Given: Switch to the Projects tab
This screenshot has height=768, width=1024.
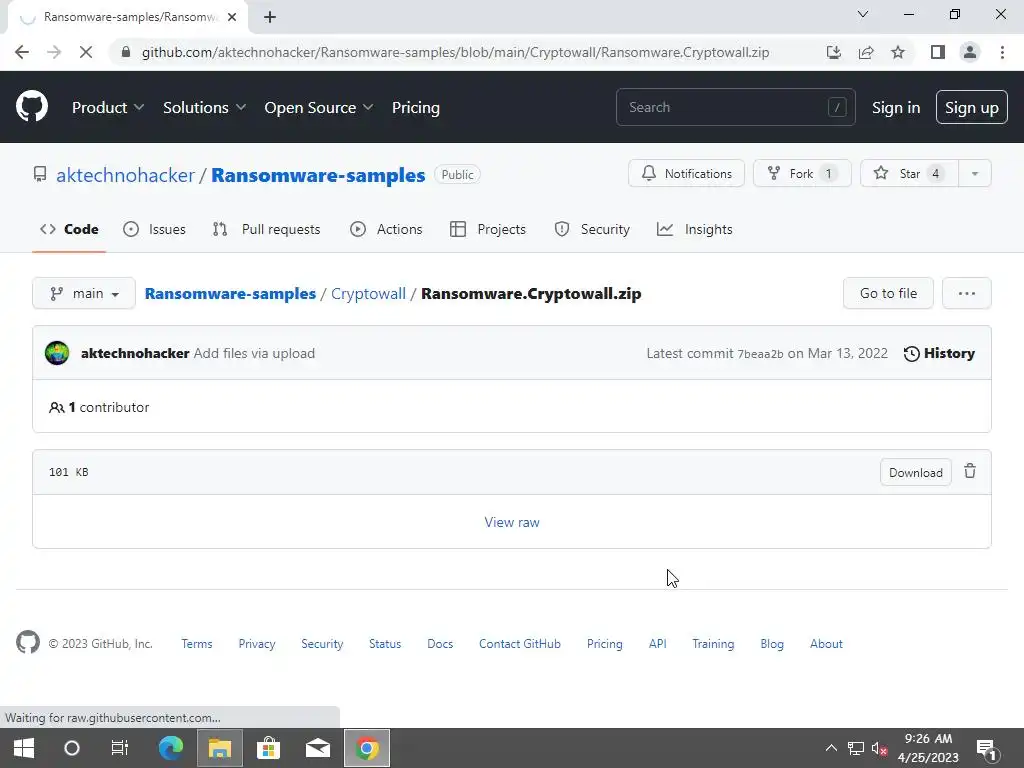Looking at the screenshot, I should click(x=488, y=229).
